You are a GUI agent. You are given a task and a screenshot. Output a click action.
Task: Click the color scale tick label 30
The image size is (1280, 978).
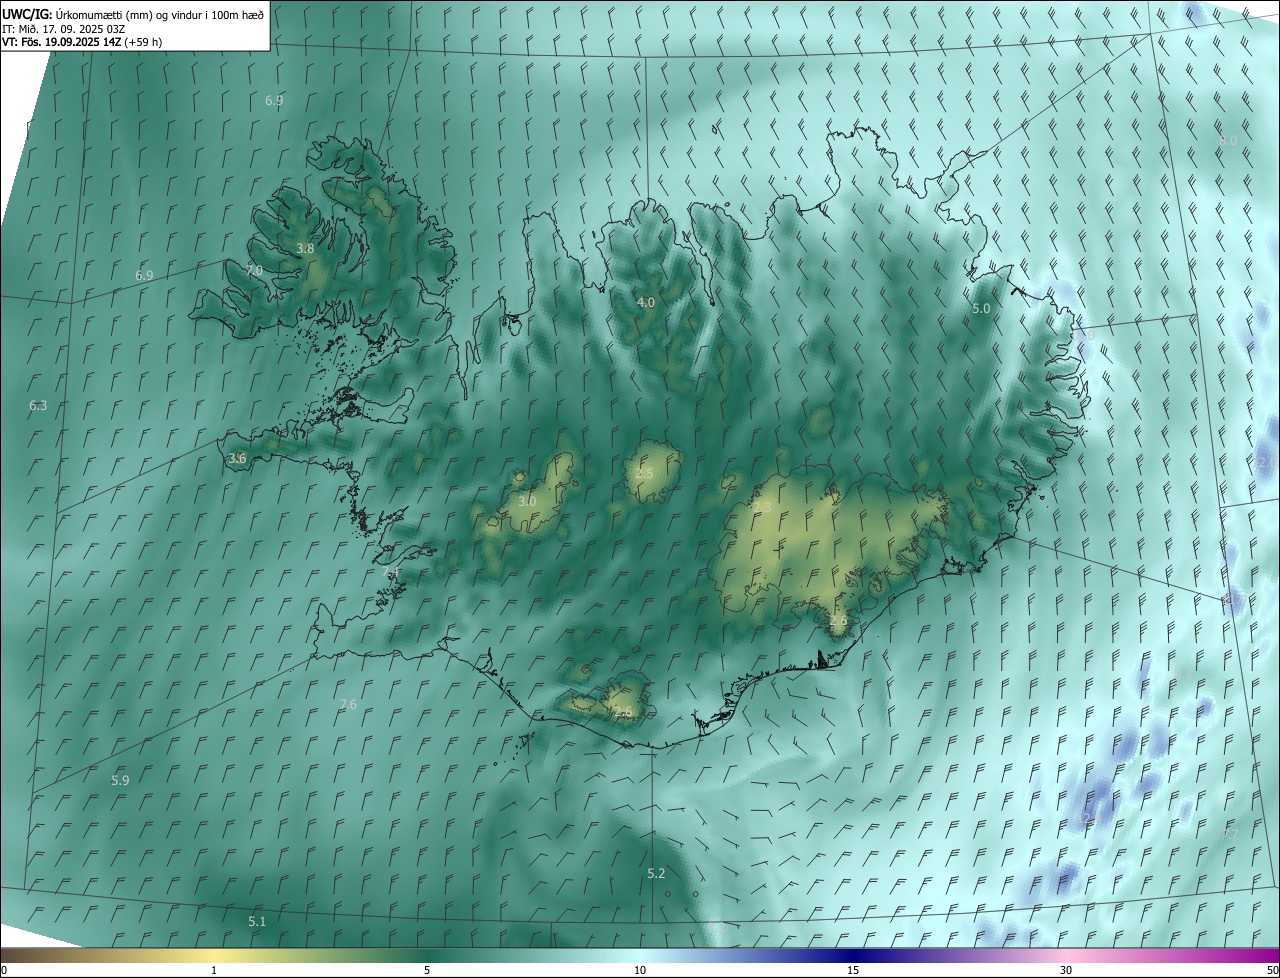coord(1066,970)
